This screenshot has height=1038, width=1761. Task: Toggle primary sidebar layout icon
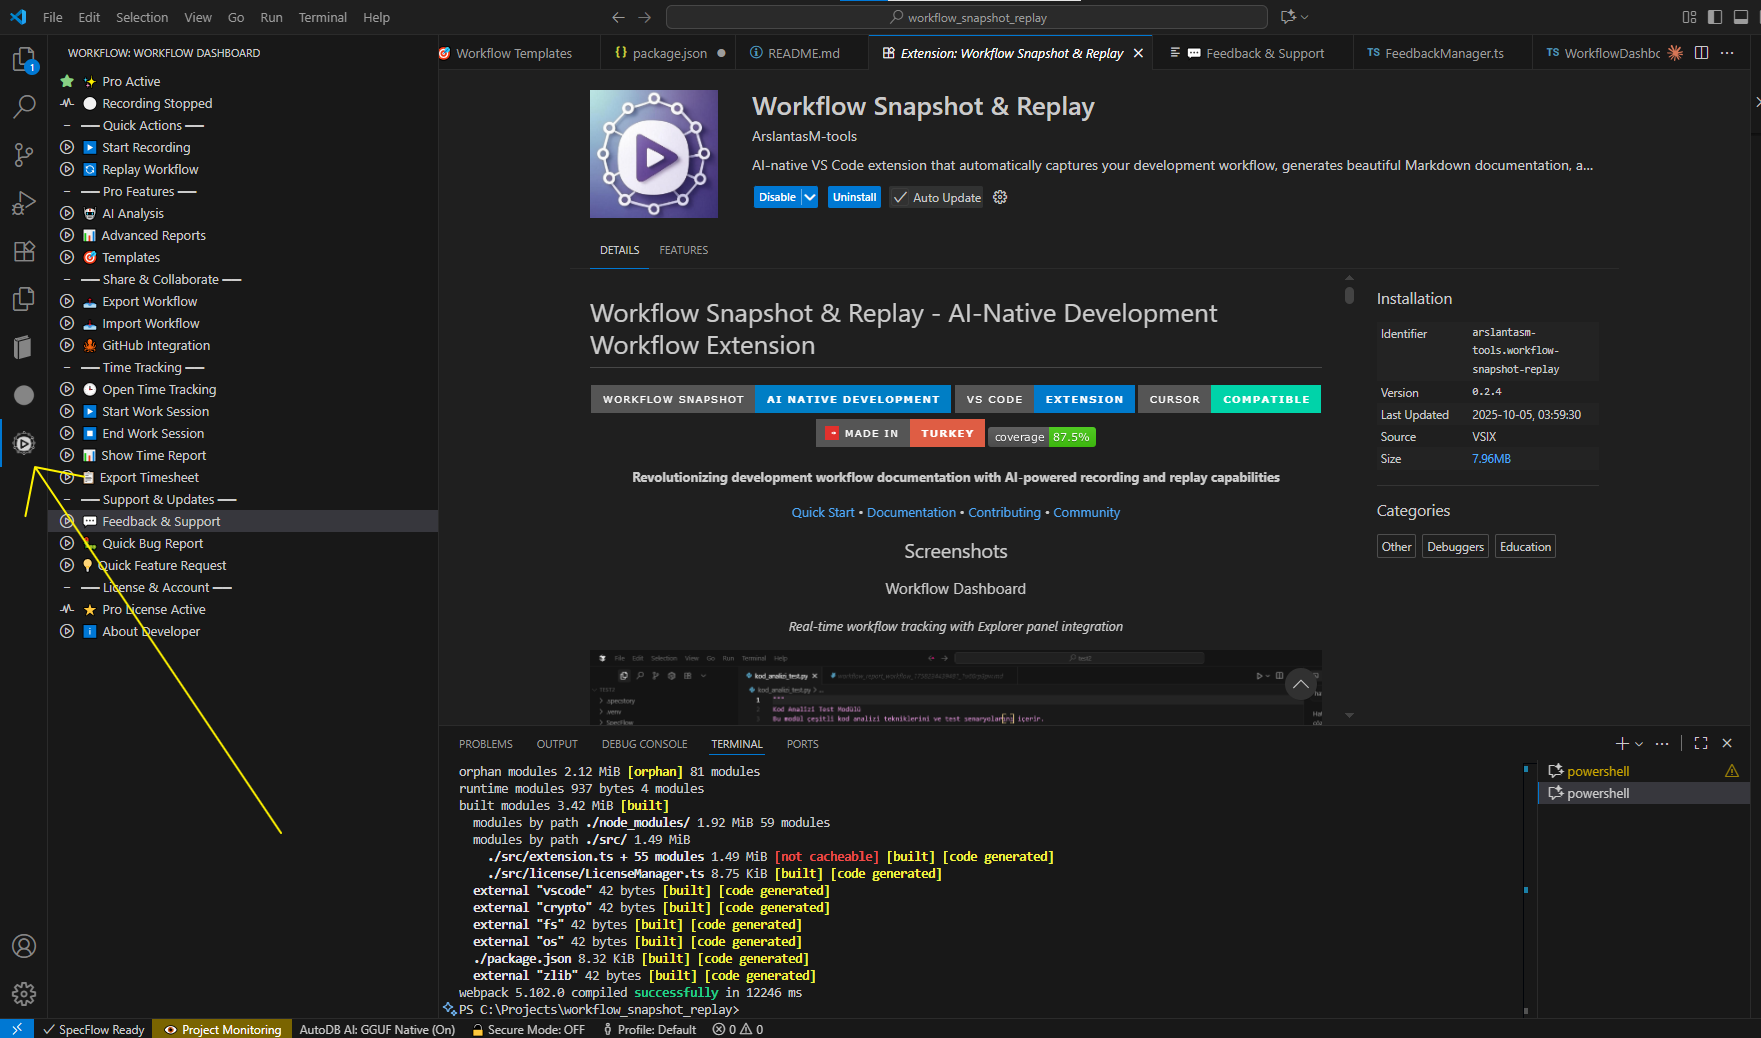point(1715,17)
